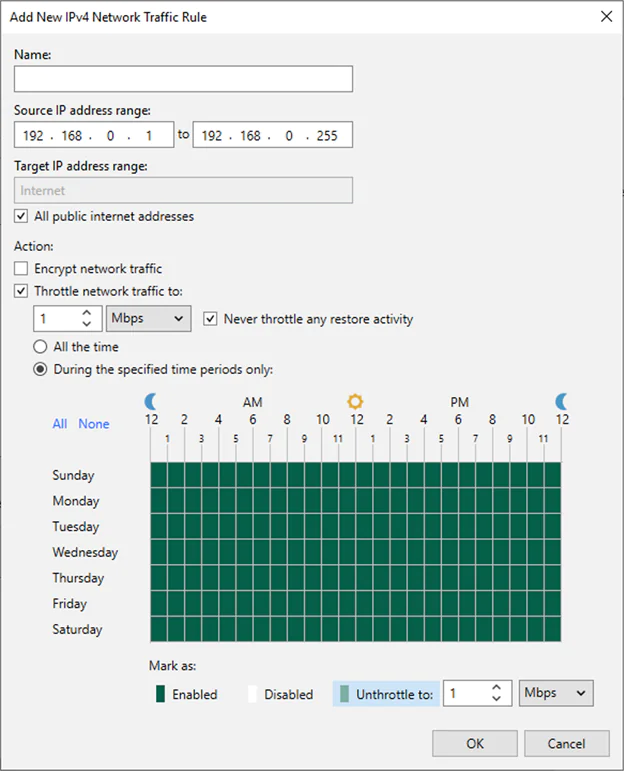Select During the specified time periods only
Viewport: 624px width, 771px height.
coord(40,369)
